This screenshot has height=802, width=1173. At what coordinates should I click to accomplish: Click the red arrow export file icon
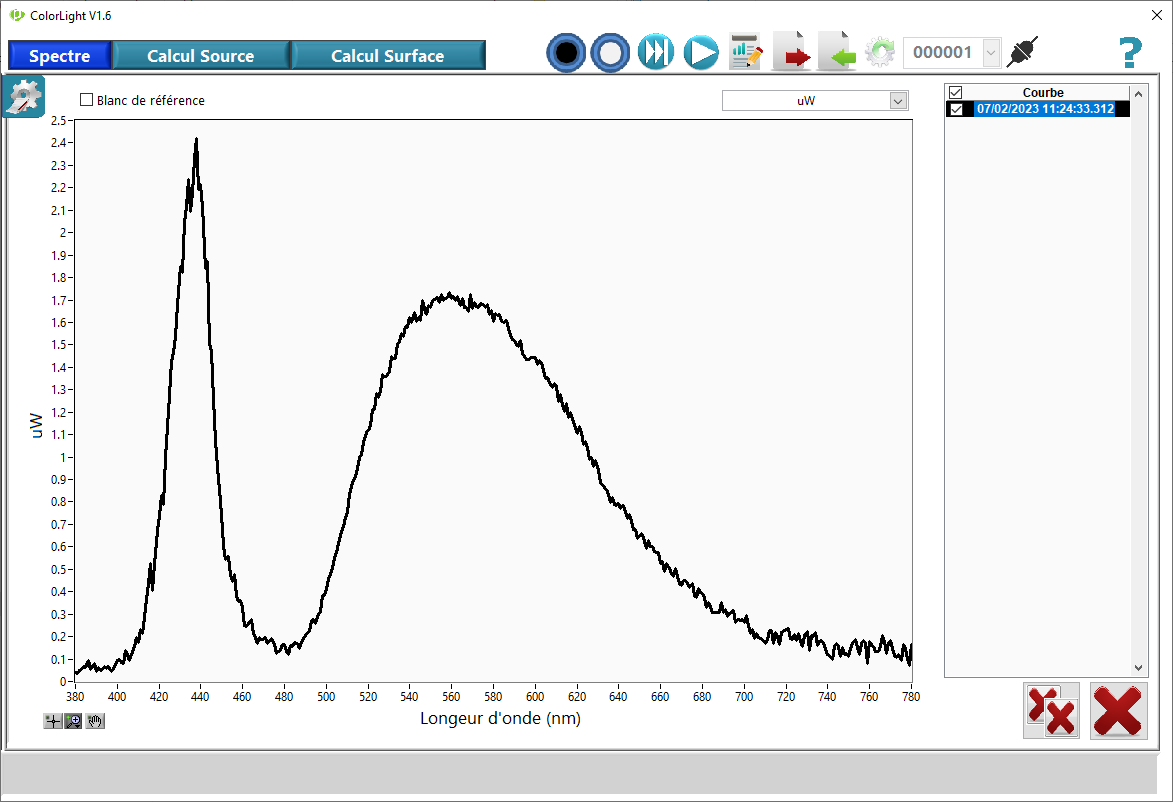(x=792, y=52)
